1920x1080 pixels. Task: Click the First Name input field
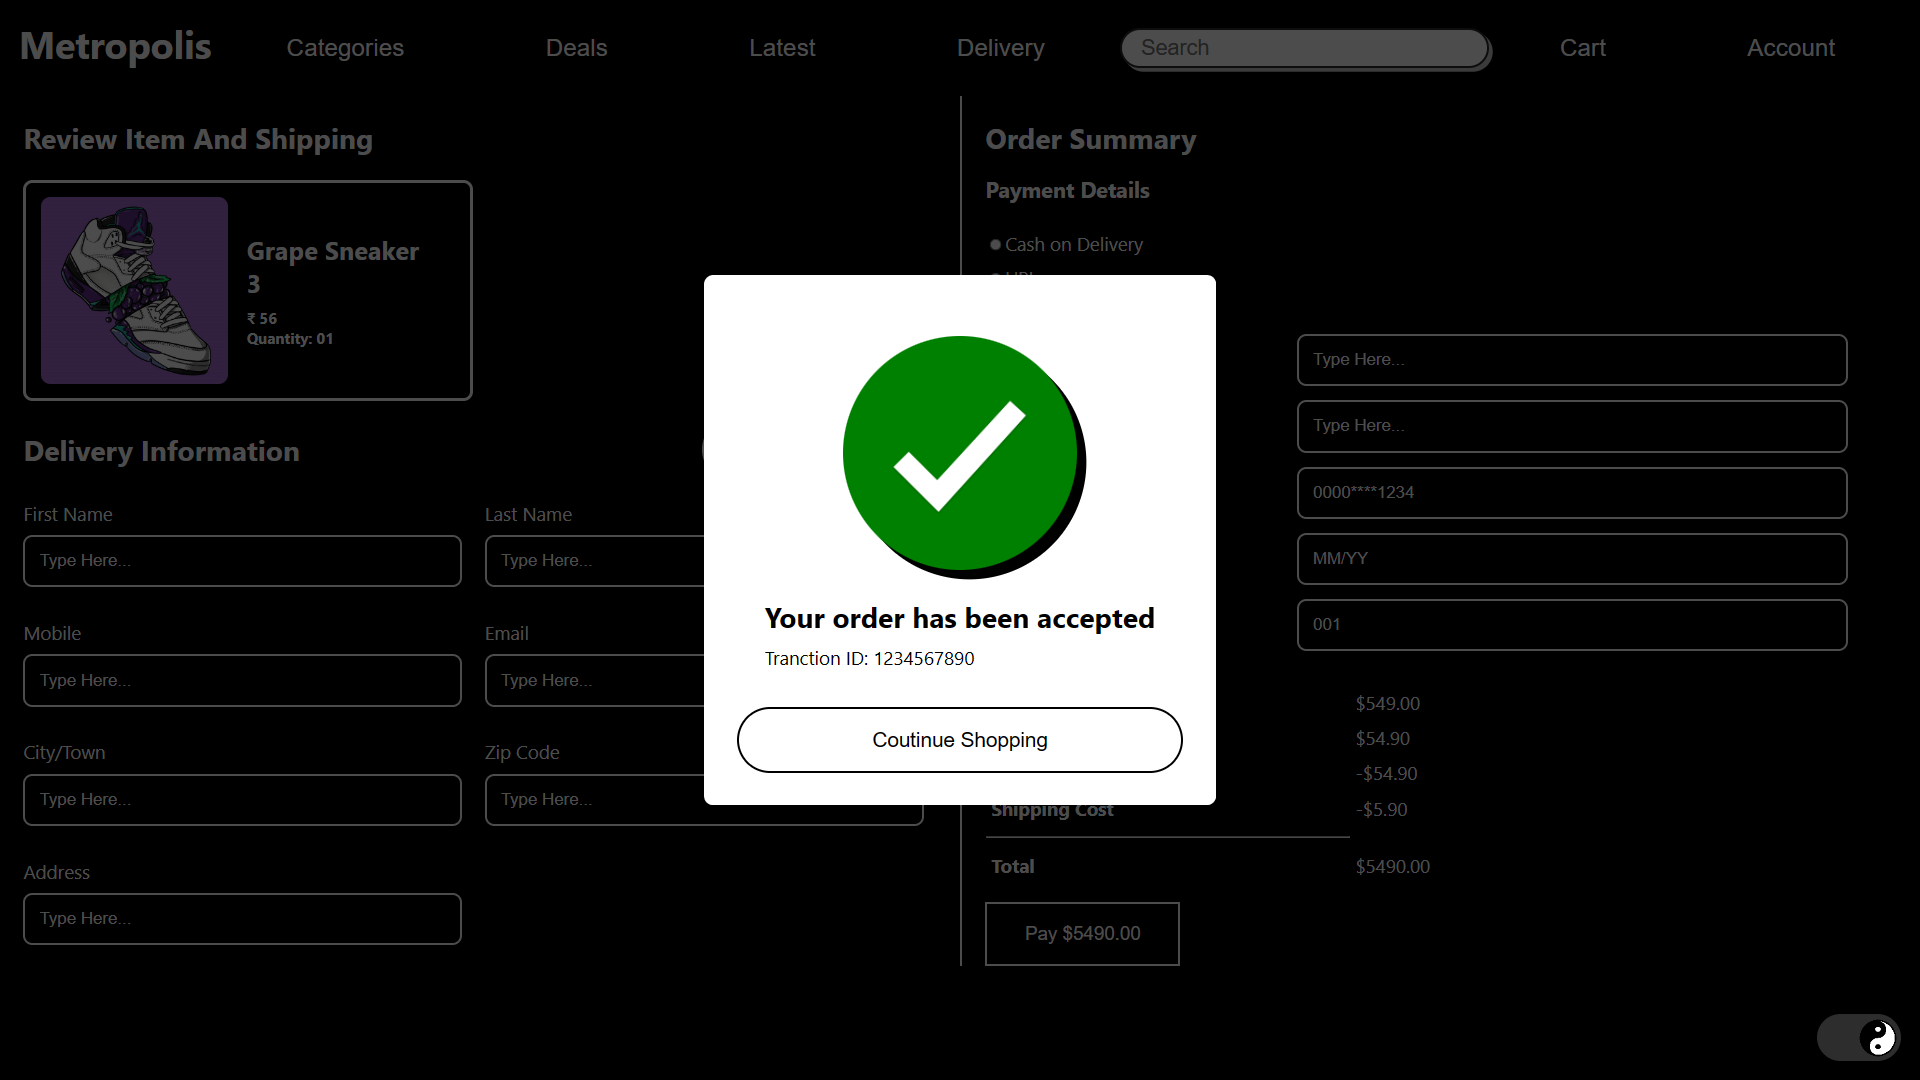[242, 561]
